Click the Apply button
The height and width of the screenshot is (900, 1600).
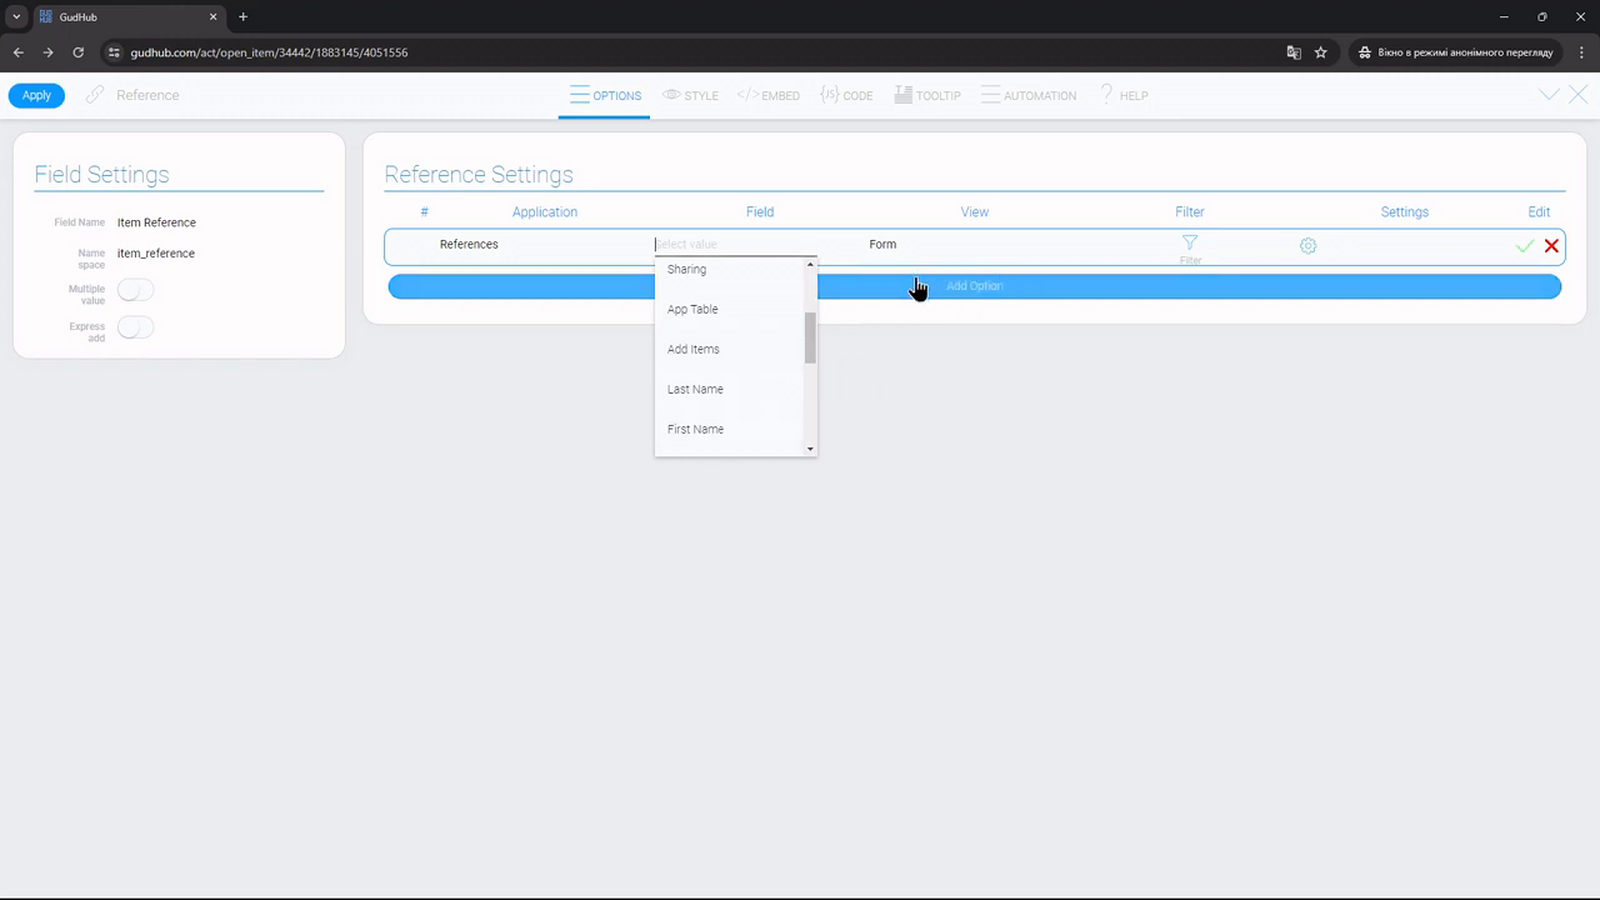click(x=37, y=95)
